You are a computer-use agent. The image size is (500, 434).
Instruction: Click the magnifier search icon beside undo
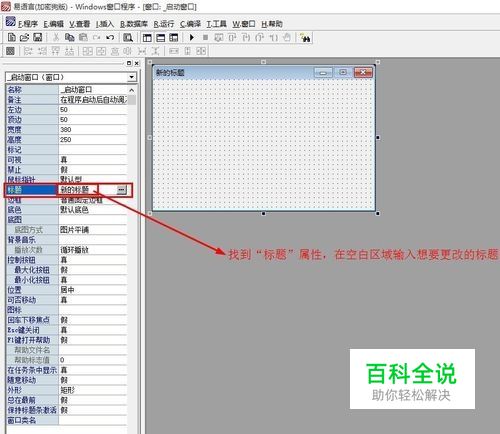point(128,37)
